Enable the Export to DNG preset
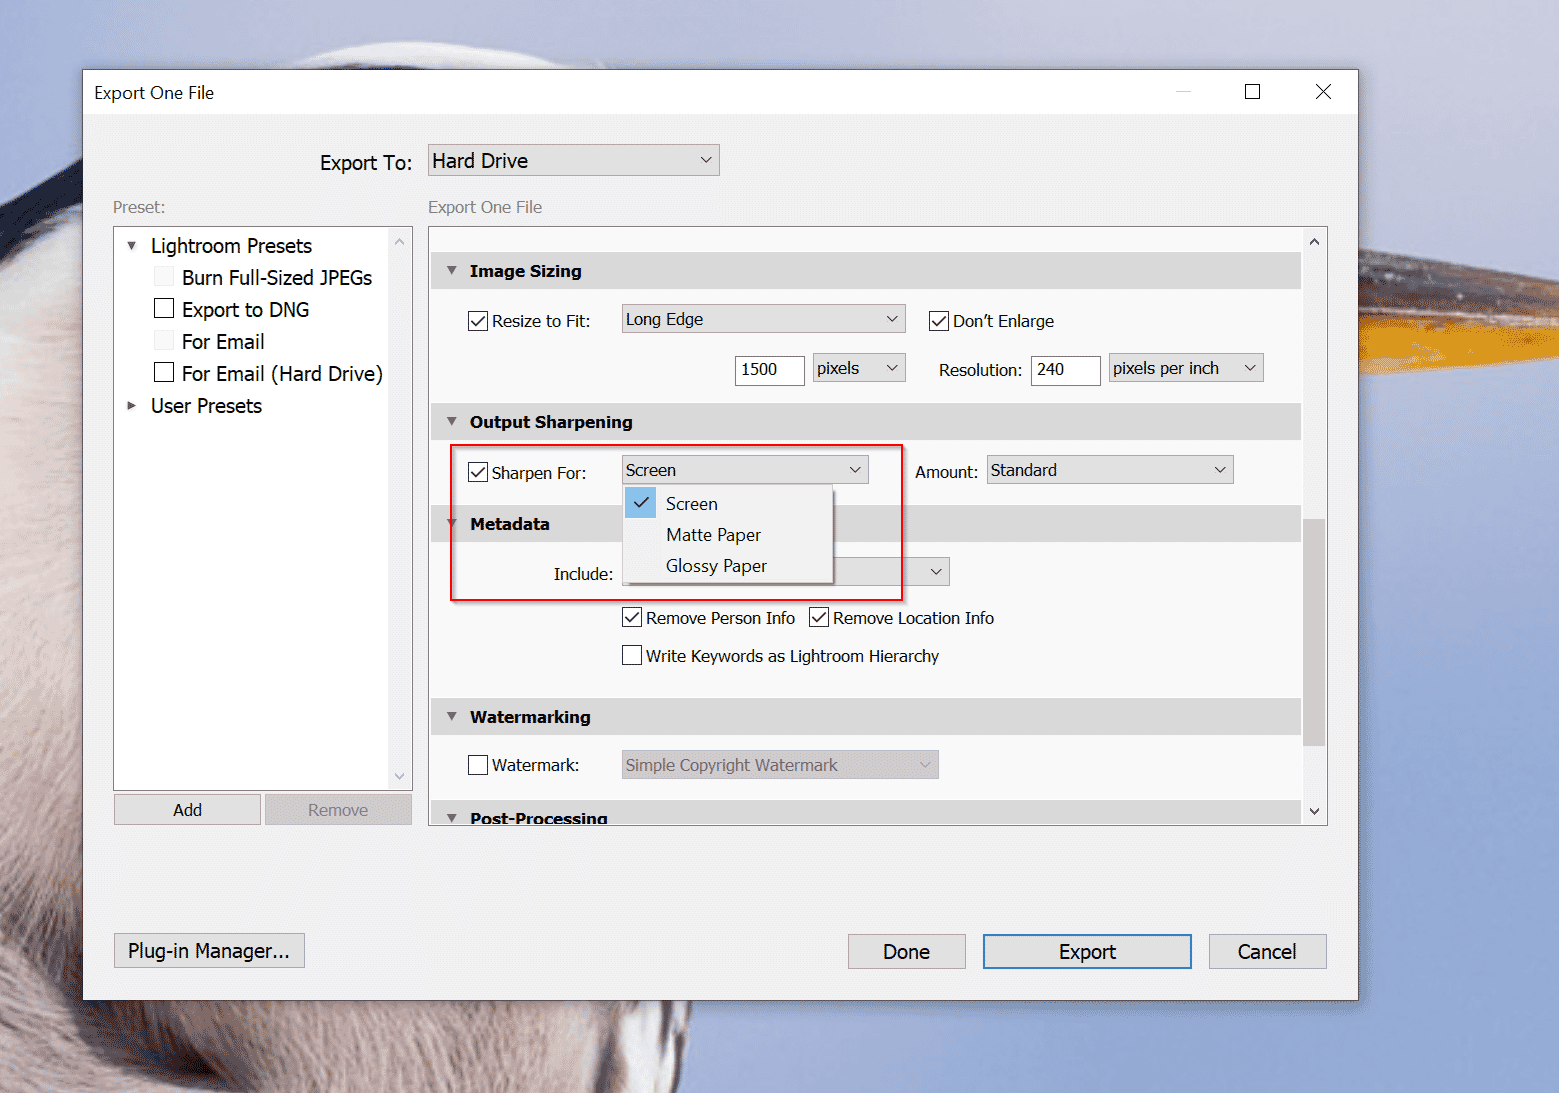 [164, 308]
